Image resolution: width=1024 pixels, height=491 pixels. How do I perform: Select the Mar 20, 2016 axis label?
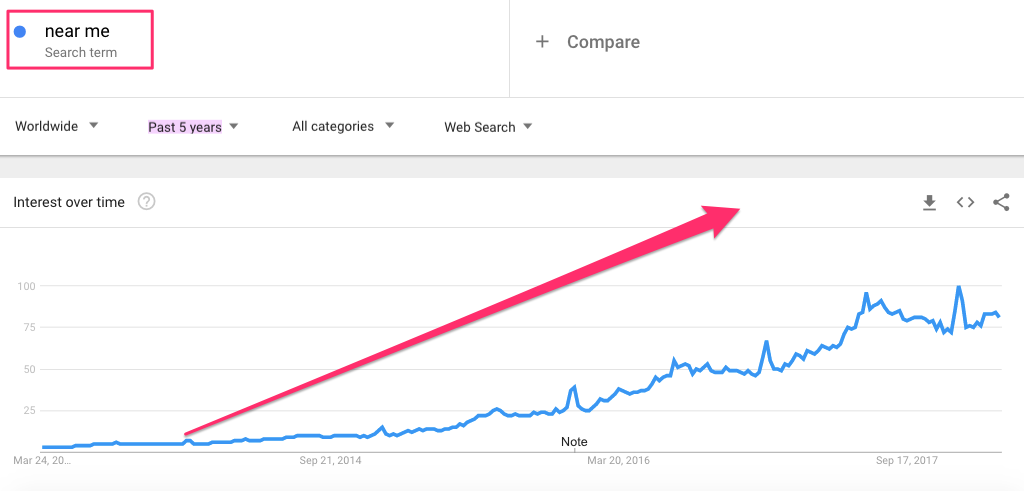[618, 461]
